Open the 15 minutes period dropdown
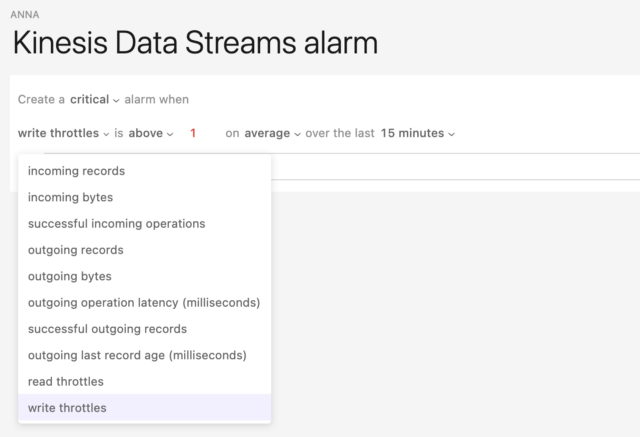 point(418,133)
